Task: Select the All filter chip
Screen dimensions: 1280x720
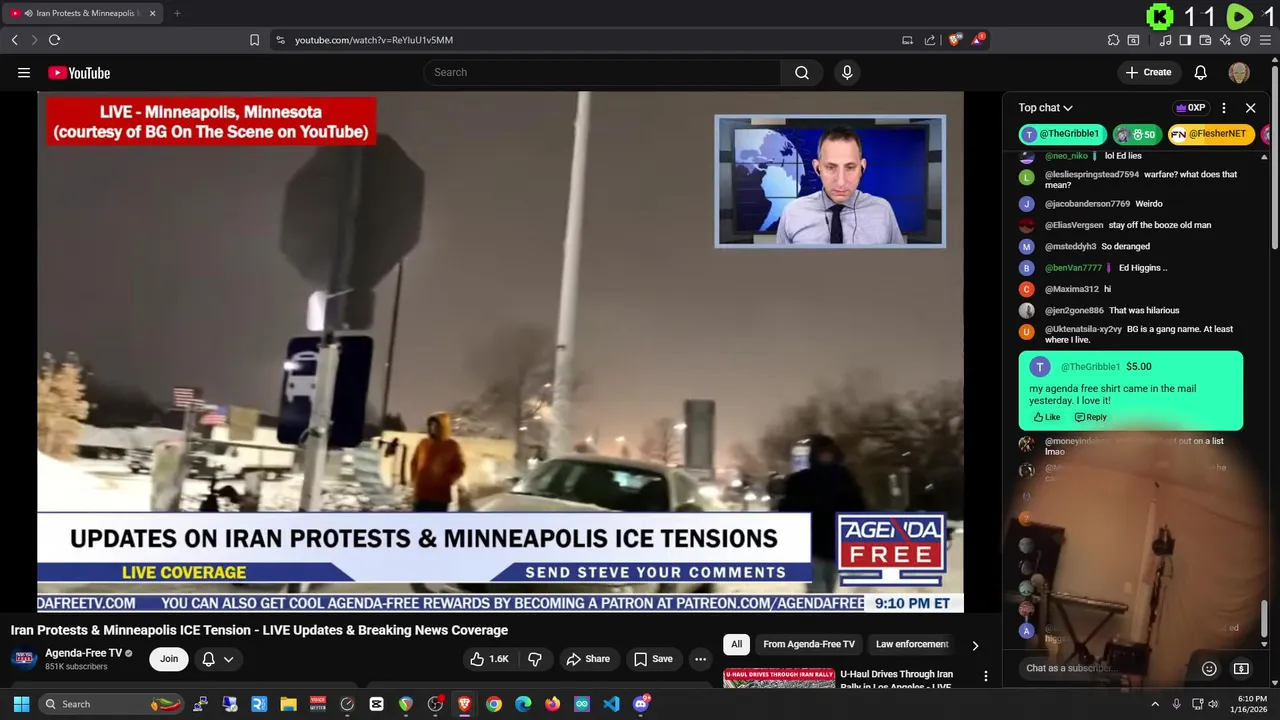Action: tap(736, 644)
